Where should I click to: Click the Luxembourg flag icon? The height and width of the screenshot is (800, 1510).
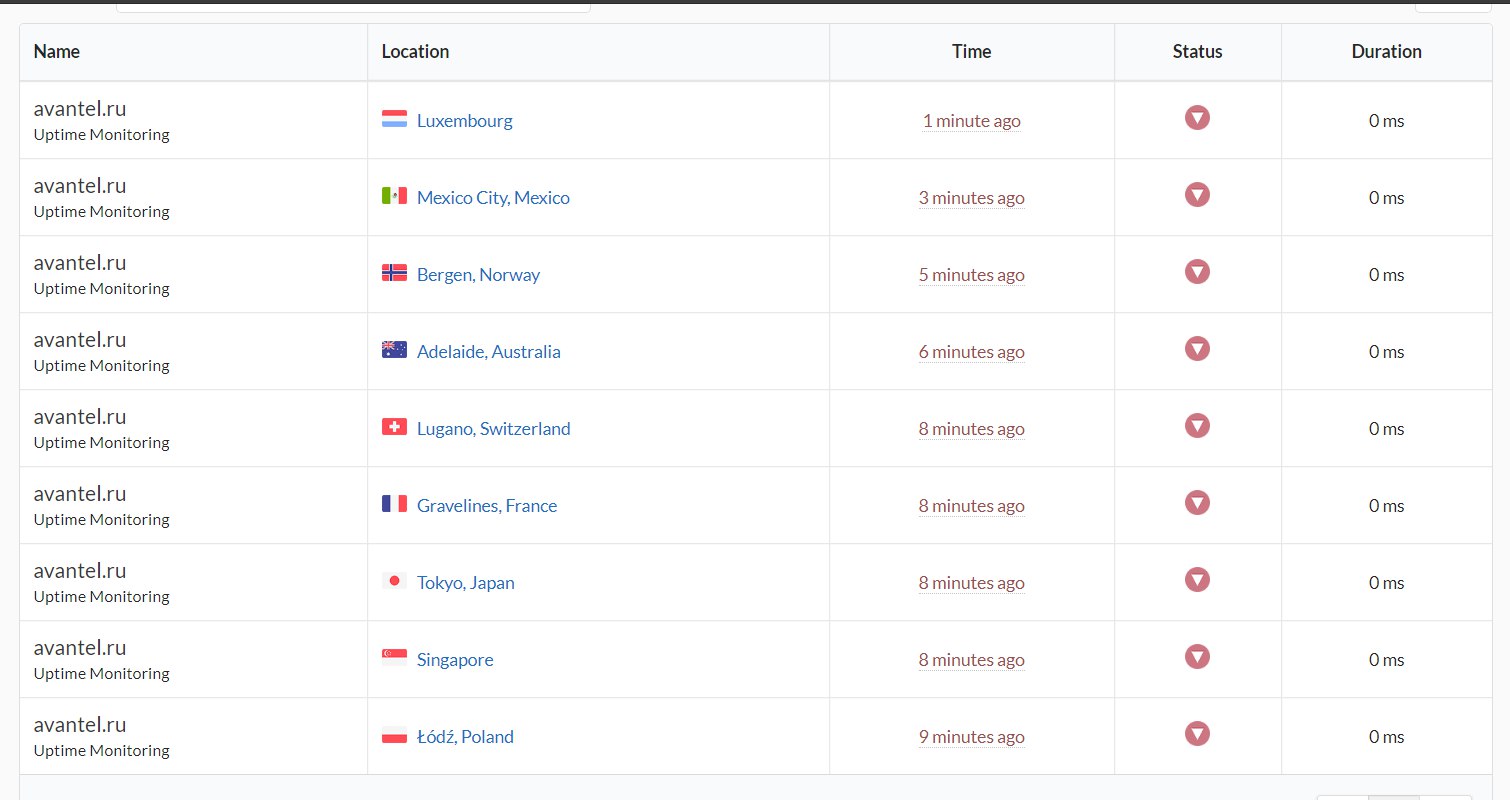(394, 119)
